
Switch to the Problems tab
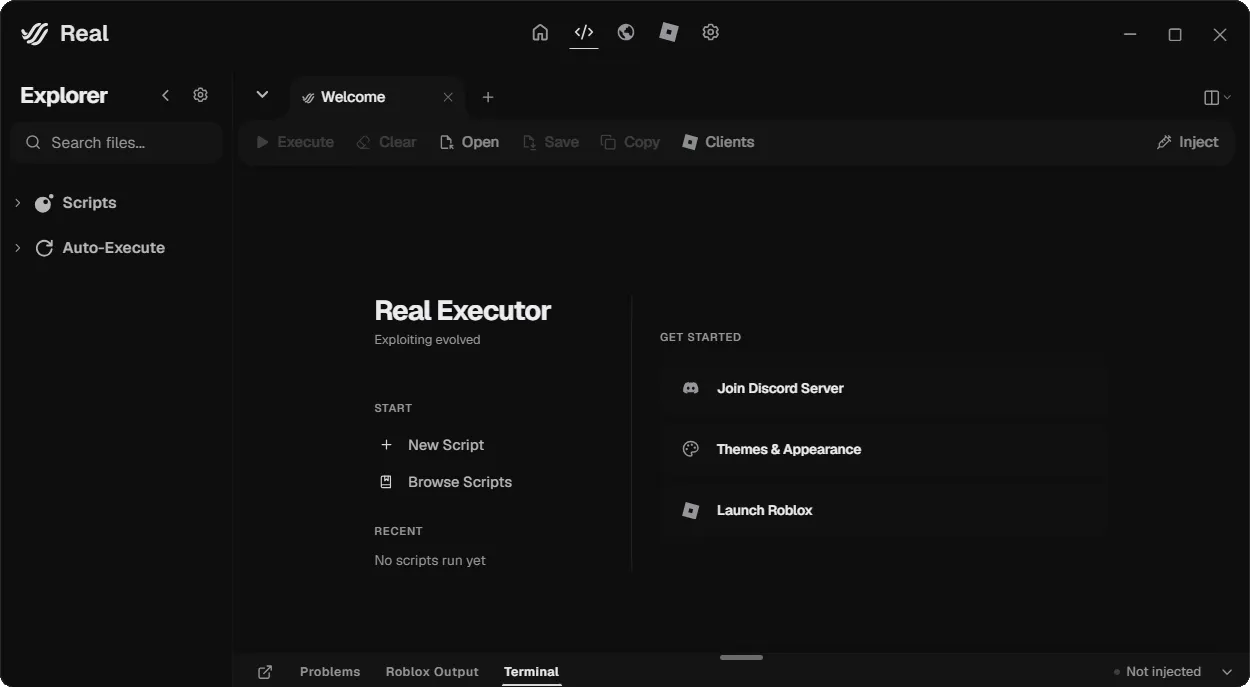coord(330,672)
